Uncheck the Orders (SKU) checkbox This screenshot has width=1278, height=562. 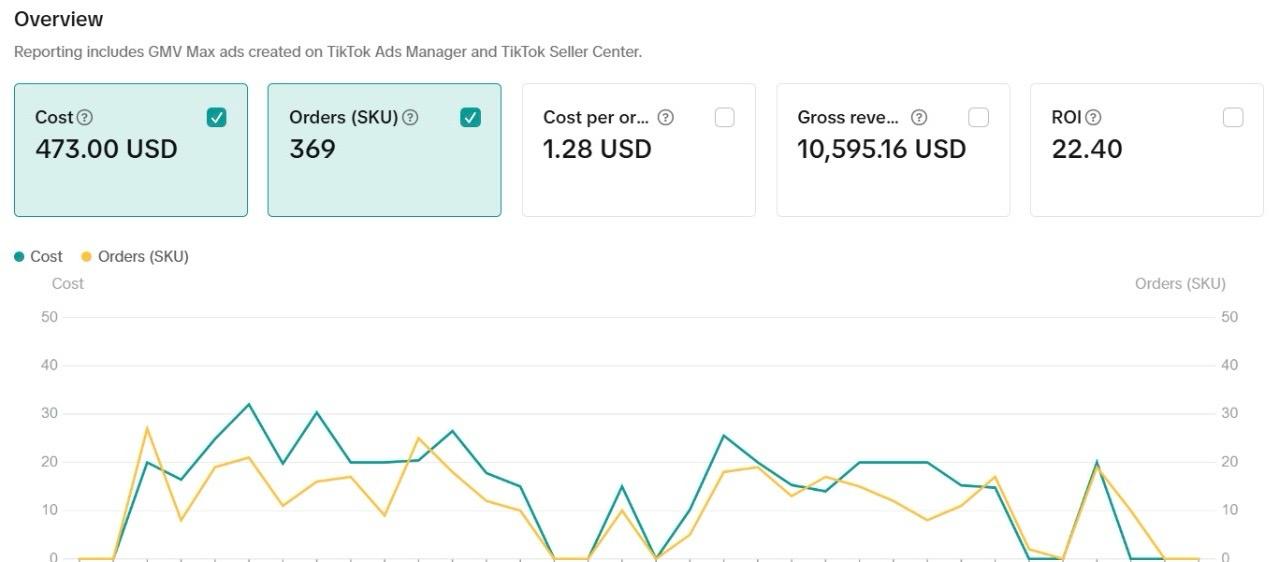click(470, 118)
